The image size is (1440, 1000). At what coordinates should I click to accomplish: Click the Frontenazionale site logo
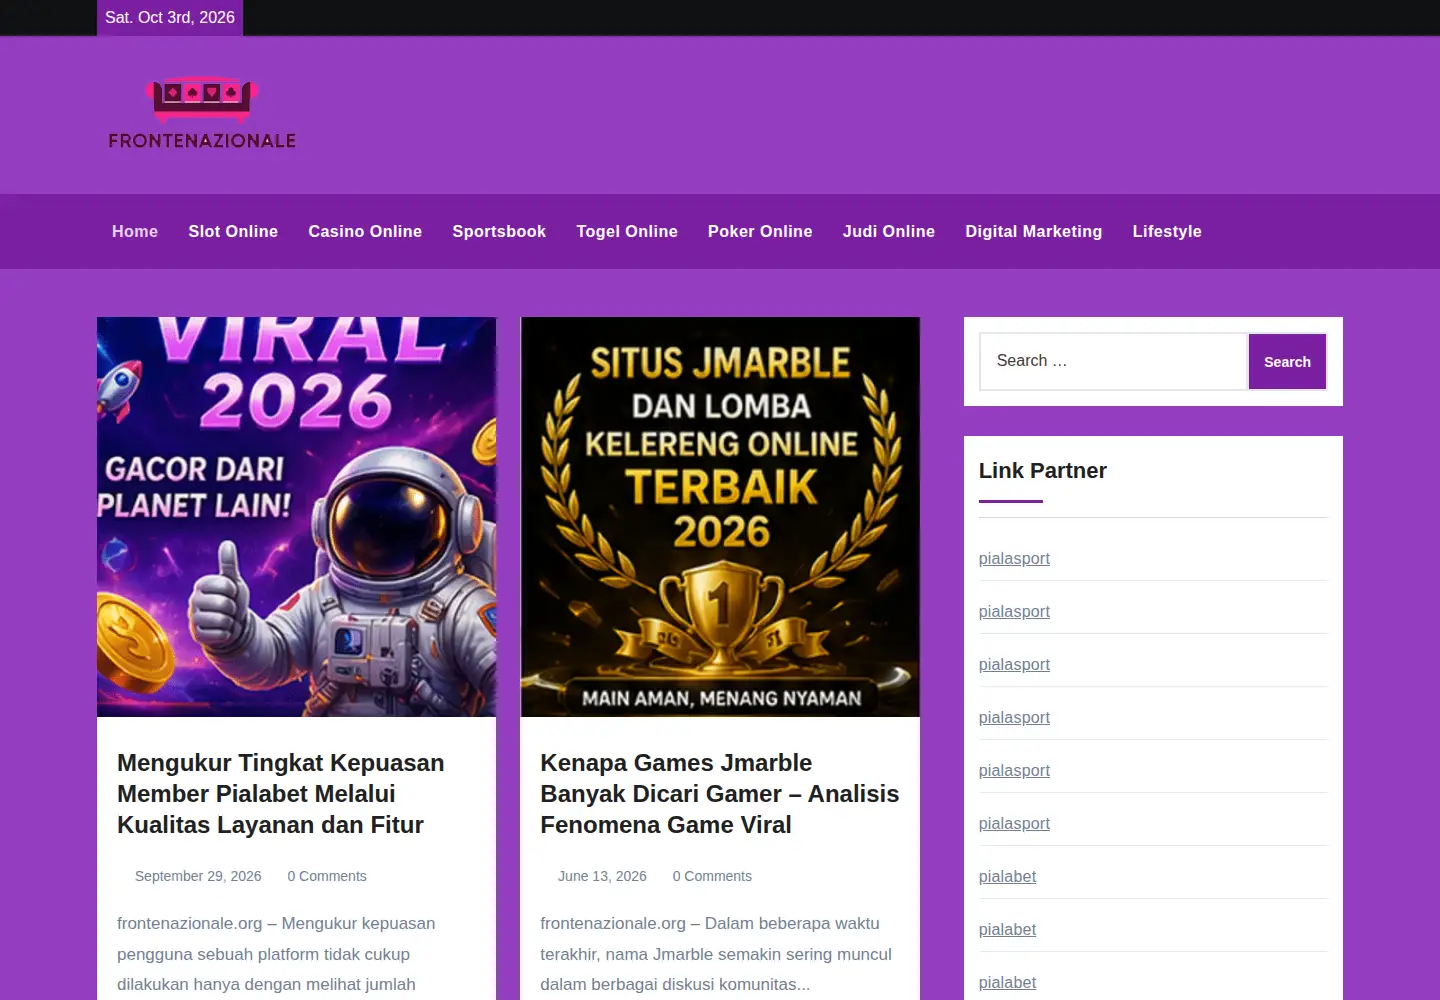(202, 115)
